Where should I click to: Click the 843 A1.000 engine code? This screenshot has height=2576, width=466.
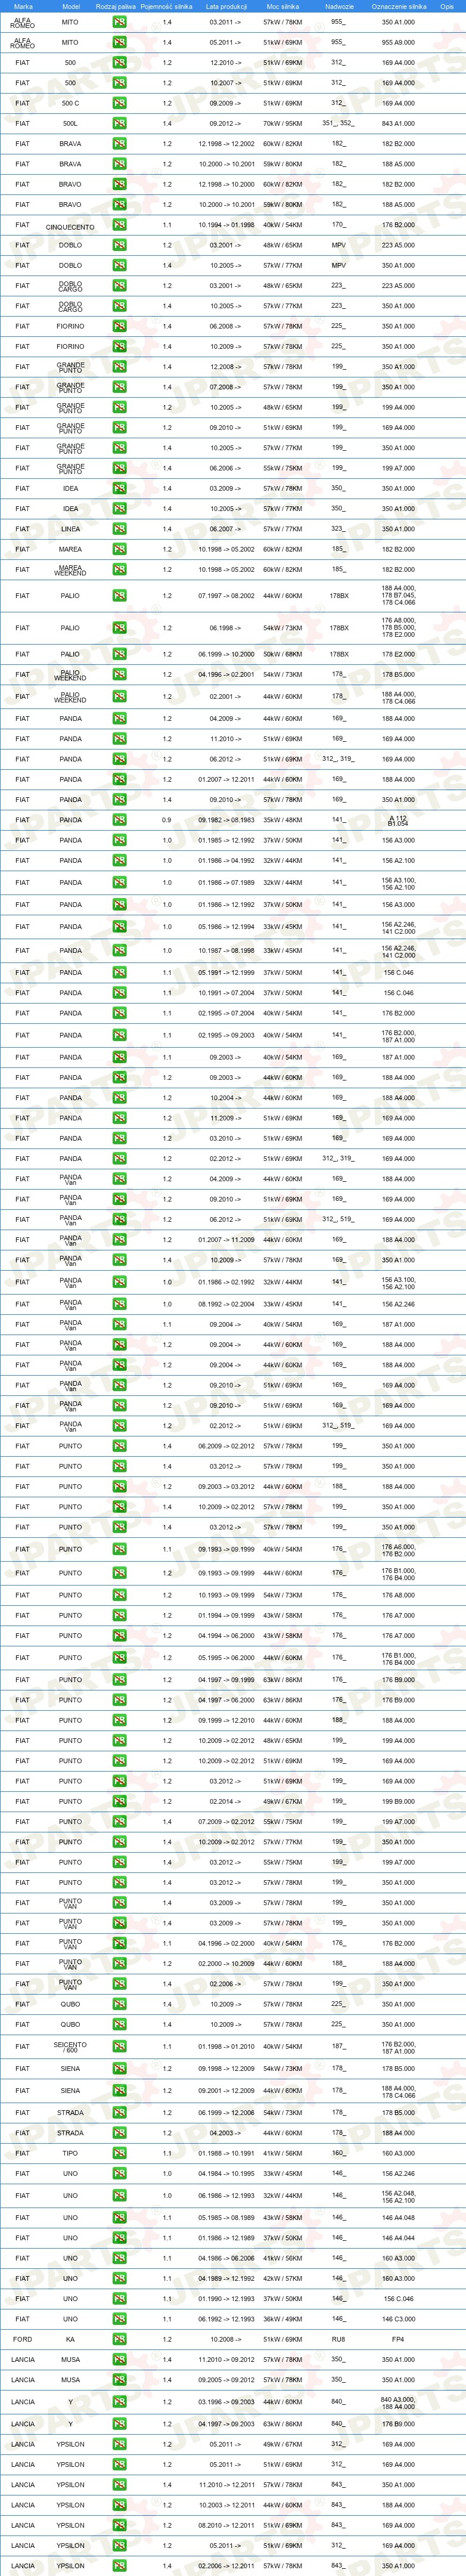398,124
